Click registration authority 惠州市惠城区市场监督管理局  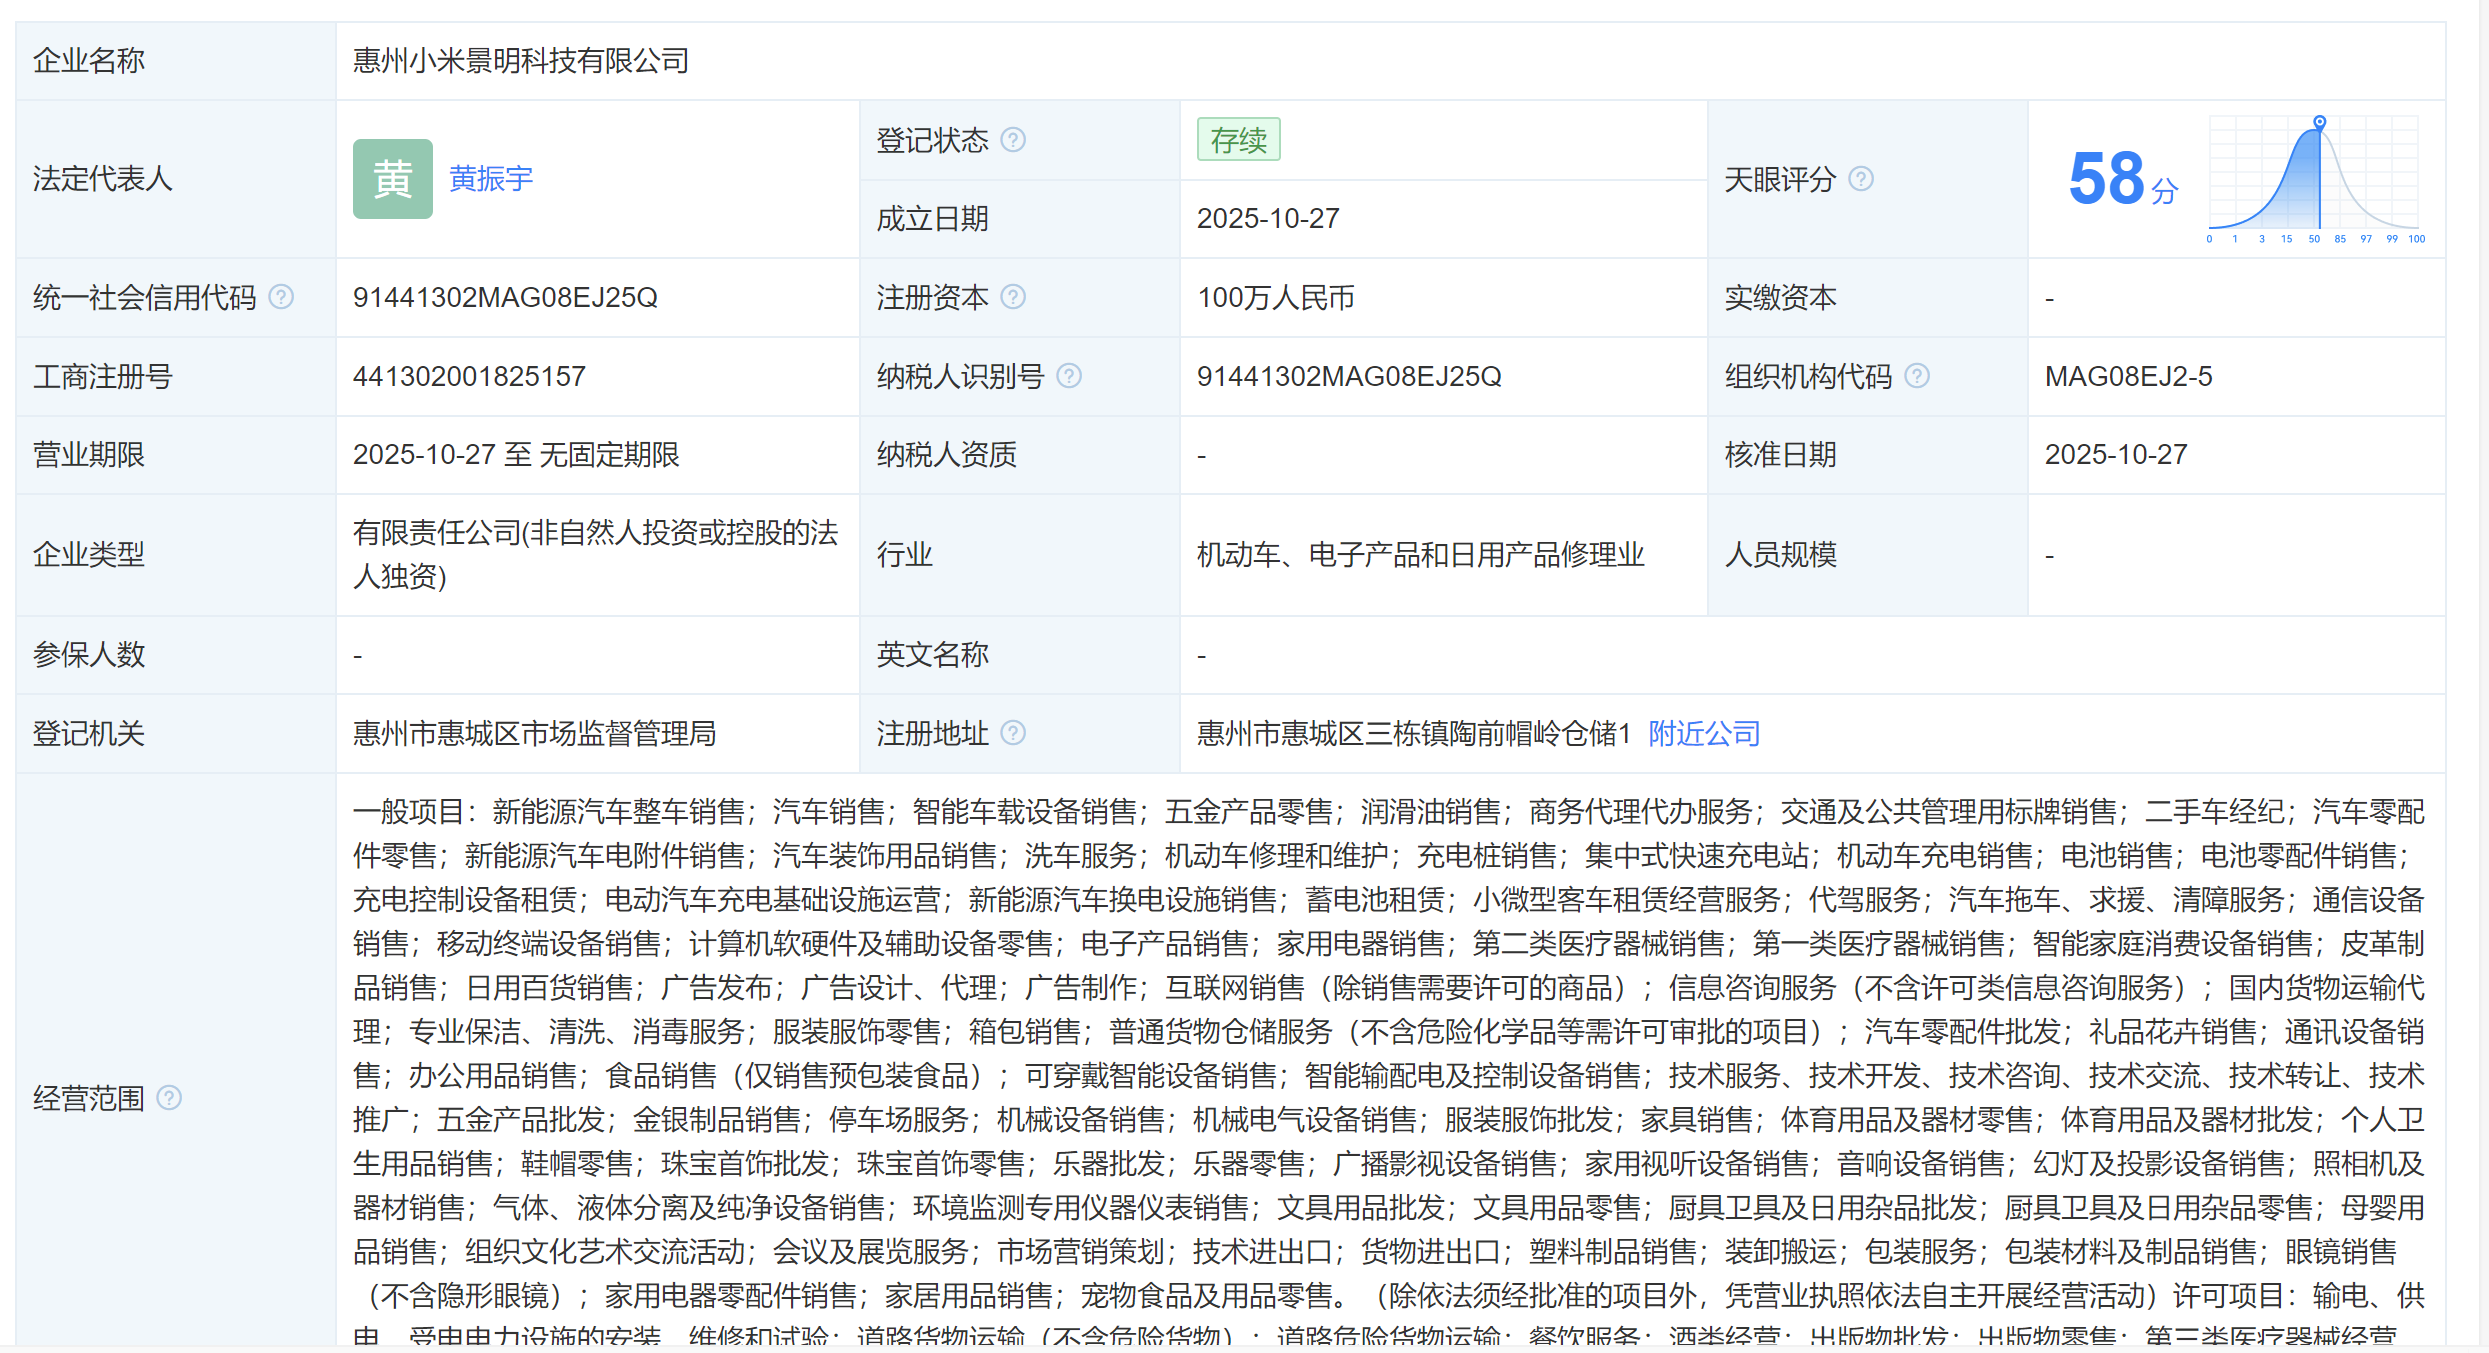[535, 733]
